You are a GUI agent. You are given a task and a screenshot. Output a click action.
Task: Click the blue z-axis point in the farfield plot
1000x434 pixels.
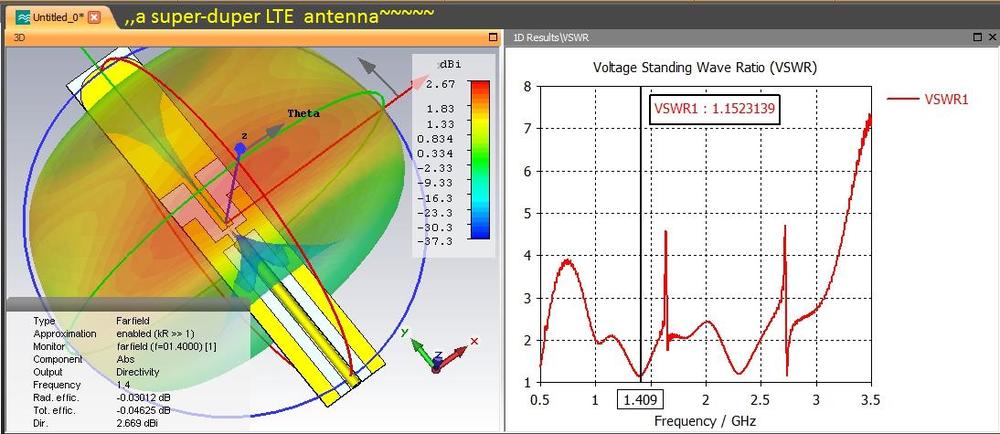pos(239,148)
